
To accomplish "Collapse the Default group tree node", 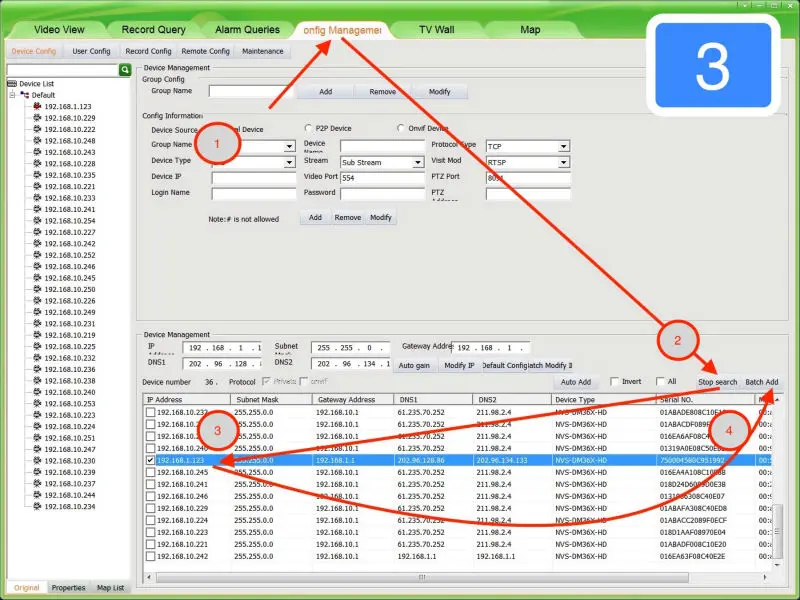I will click(12, 95).
